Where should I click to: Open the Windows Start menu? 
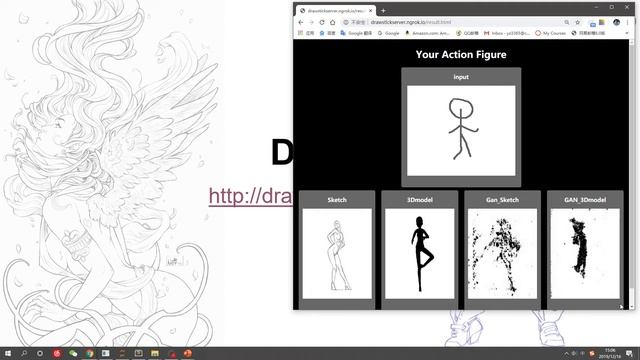point(7,353)
